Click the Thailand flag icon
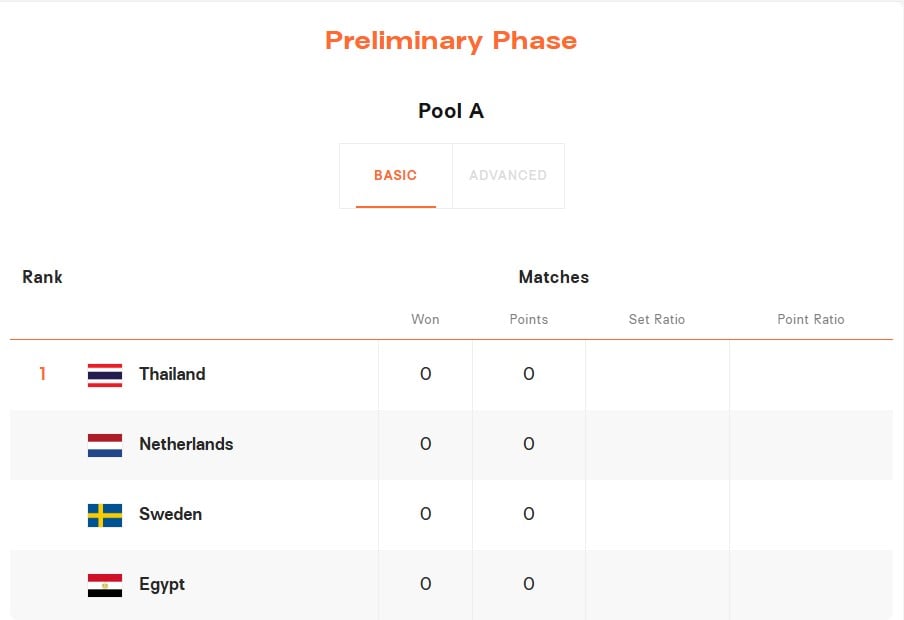904x620 pixels. coord(105,375)
